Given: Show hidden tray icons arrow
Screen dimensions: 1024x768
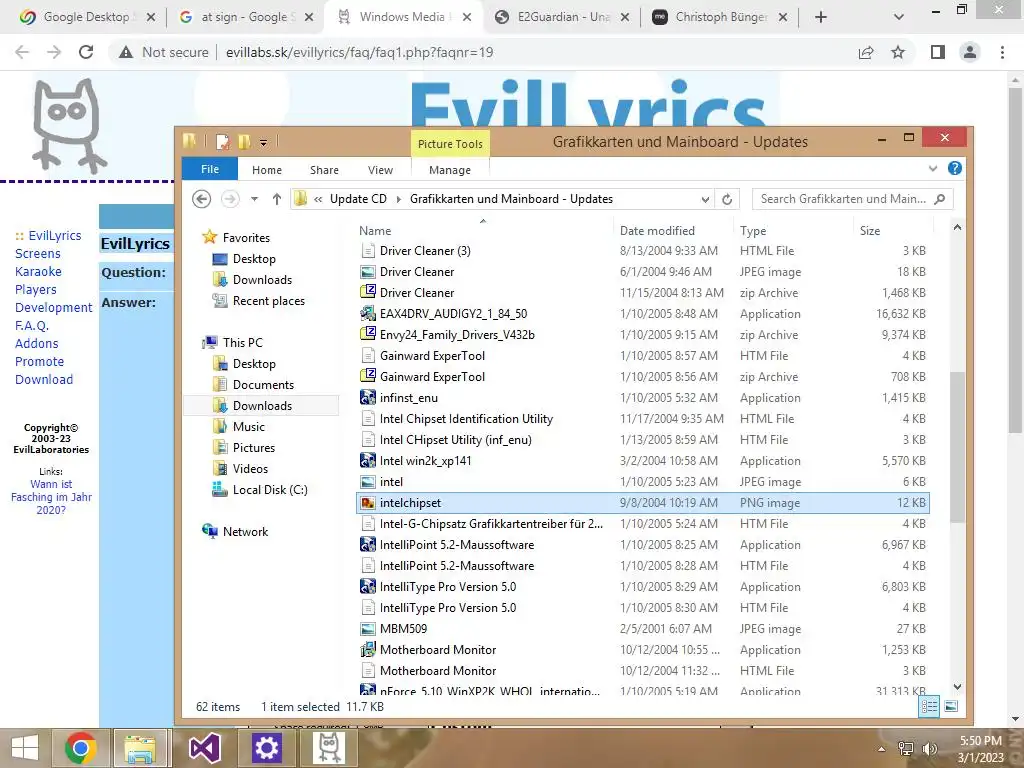Looking at the screenshot, I should point(882,748).
